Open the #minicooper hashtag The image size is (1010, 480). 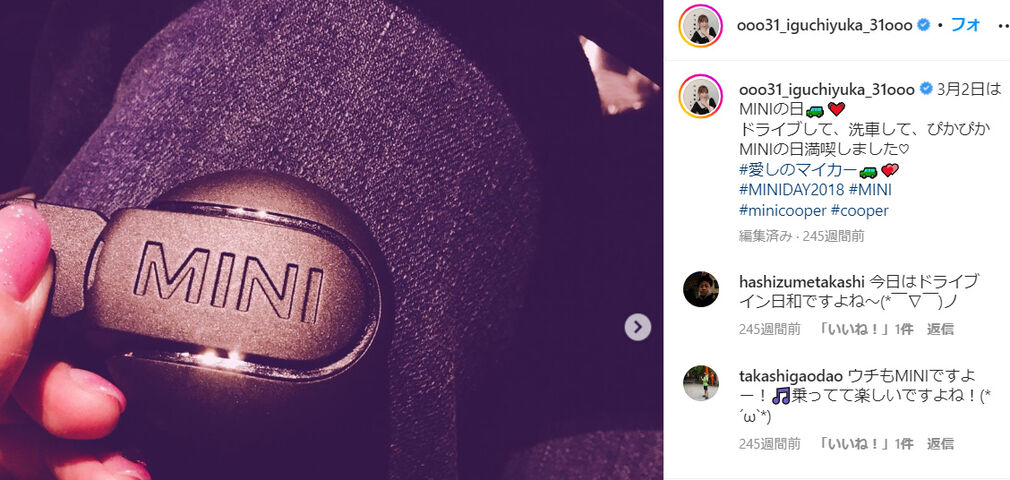(x=783, y=211)
